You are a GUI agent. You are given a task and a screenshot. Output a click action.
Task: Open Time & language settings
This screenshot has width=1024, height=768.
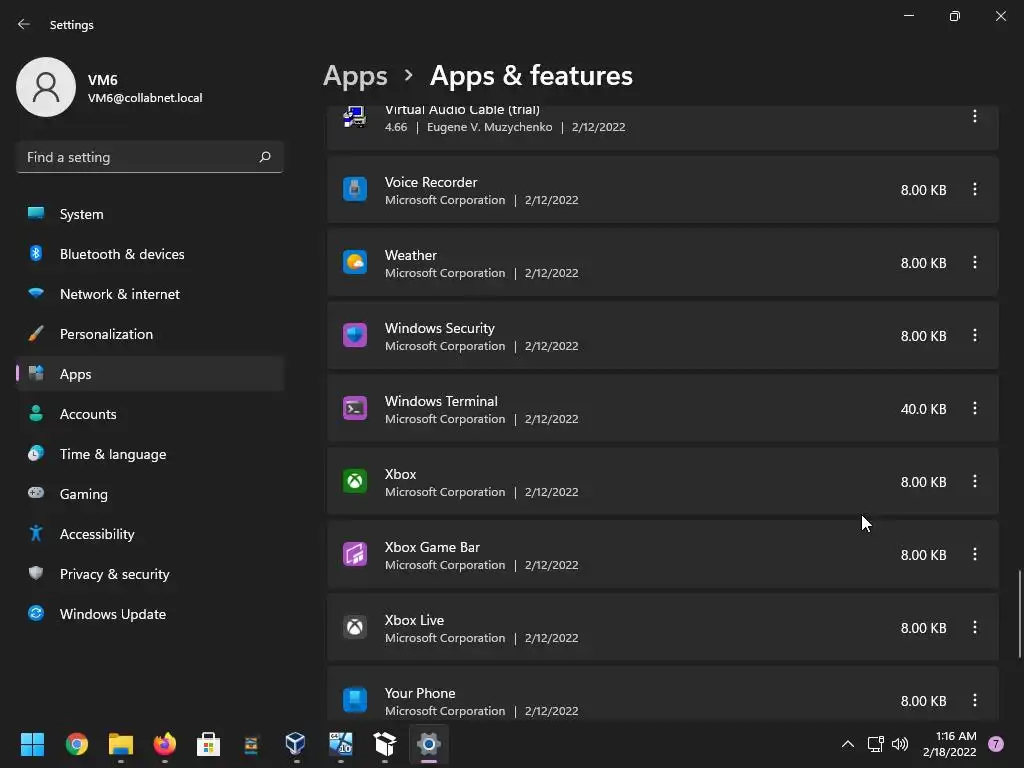click(x=150, y=454)
